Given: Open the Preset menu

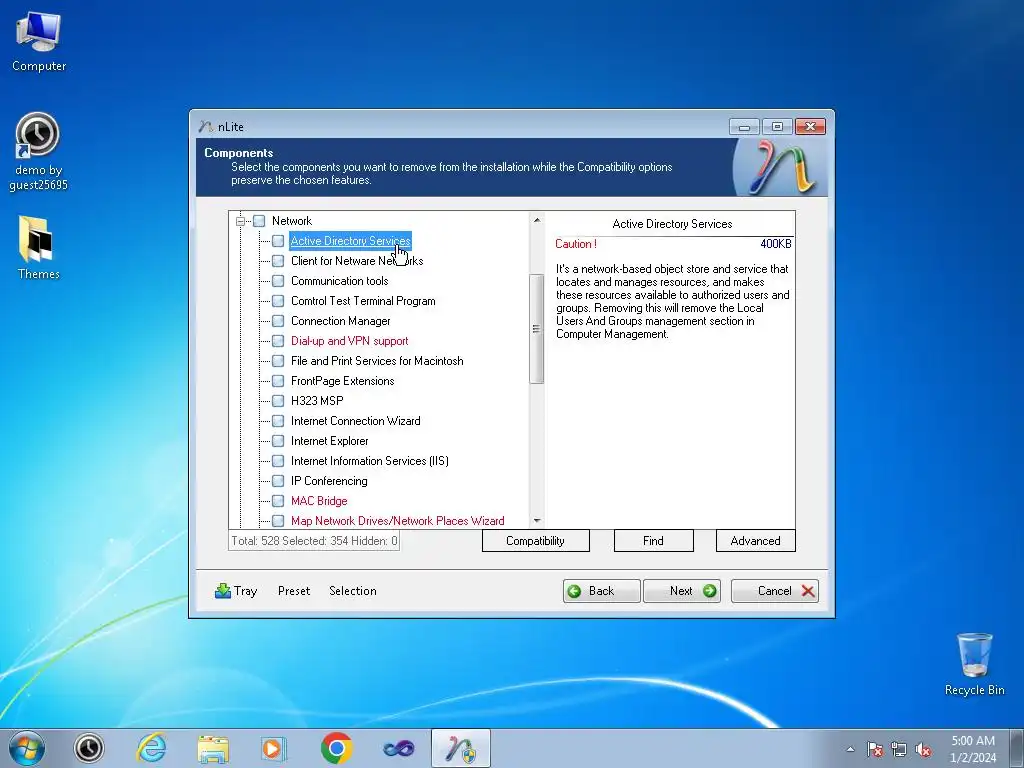Looking at the screenshot, I should point(294,591).
